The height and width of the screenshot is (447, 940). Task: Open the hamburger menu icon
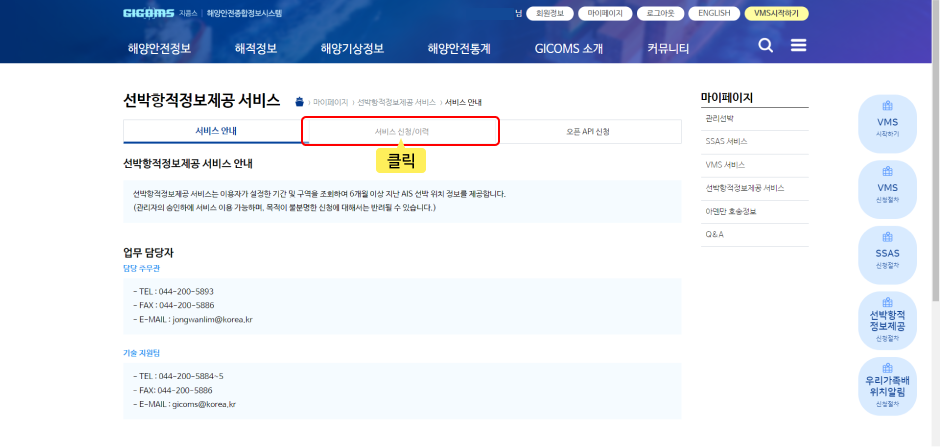point(798,46)
